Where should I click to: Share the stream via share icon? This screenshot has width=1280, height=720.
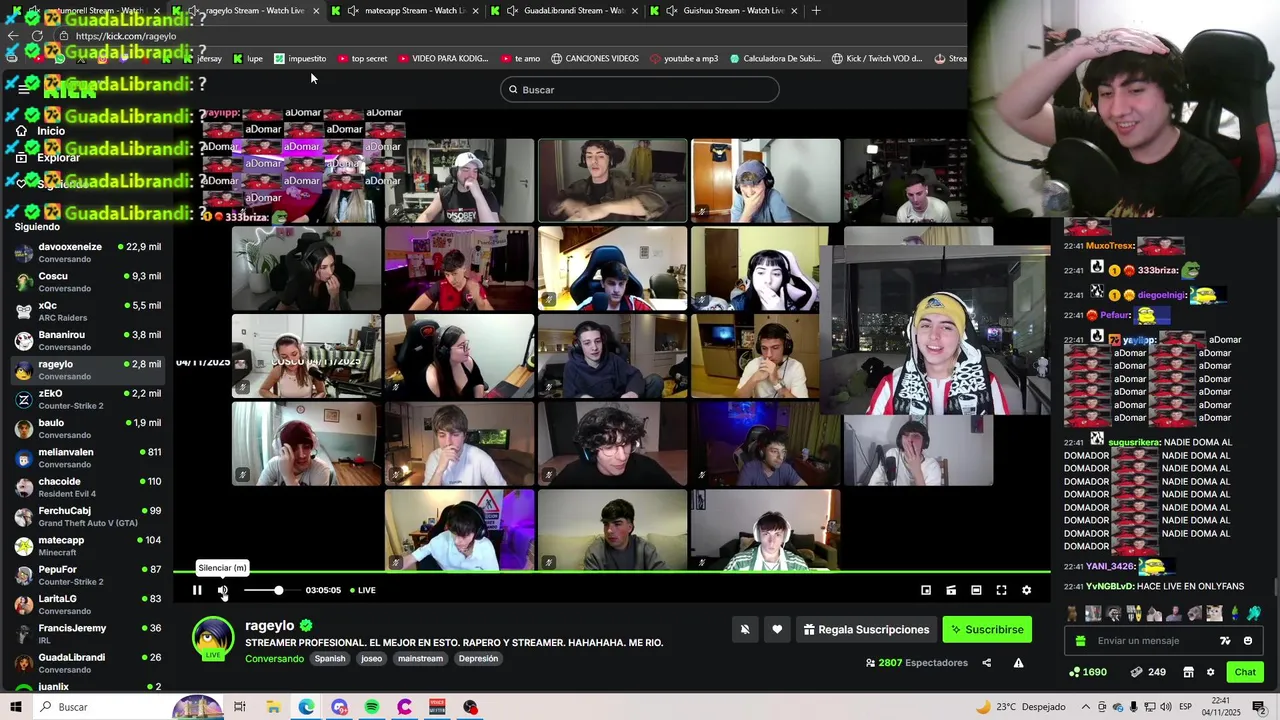(986, 662)
